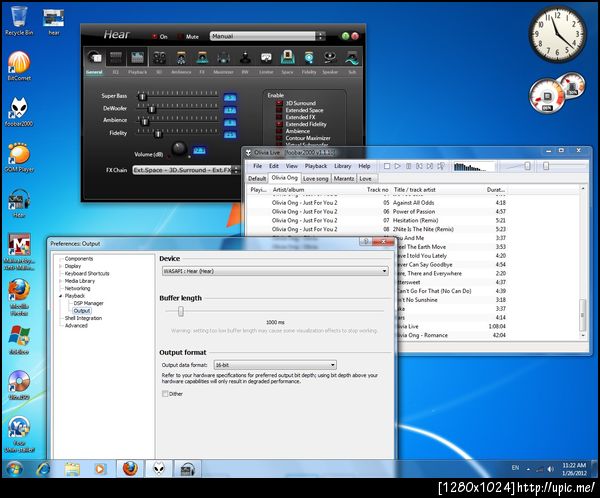
Task: Open the Sub section icon in Hear
Action: [352, 58]
